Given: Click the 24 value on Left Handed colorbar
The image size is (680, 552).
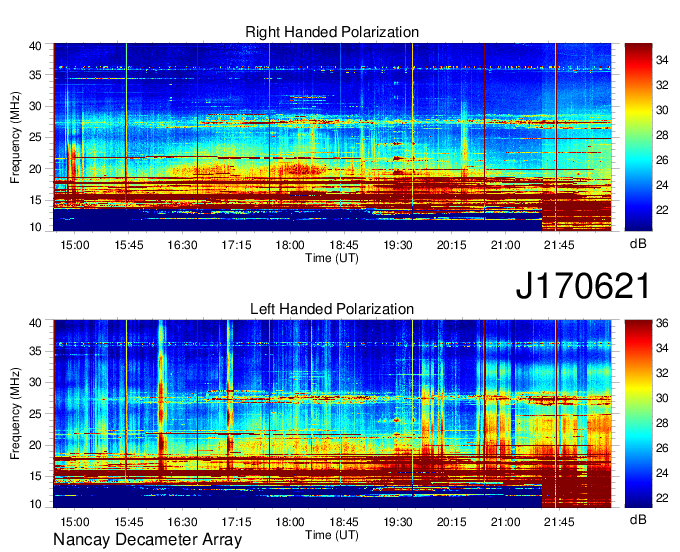Looking at the screenshot, I should [662, 473].
